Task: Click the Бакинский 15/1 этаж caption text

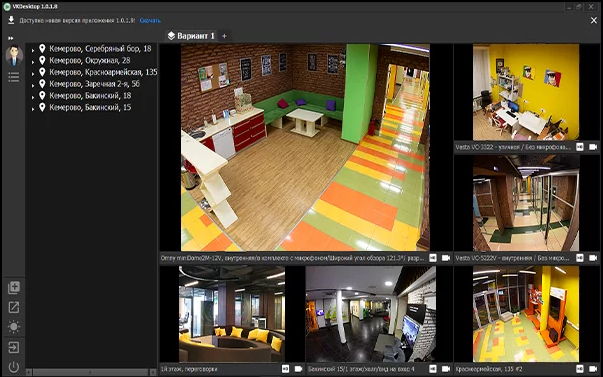Action: [361, 369]
